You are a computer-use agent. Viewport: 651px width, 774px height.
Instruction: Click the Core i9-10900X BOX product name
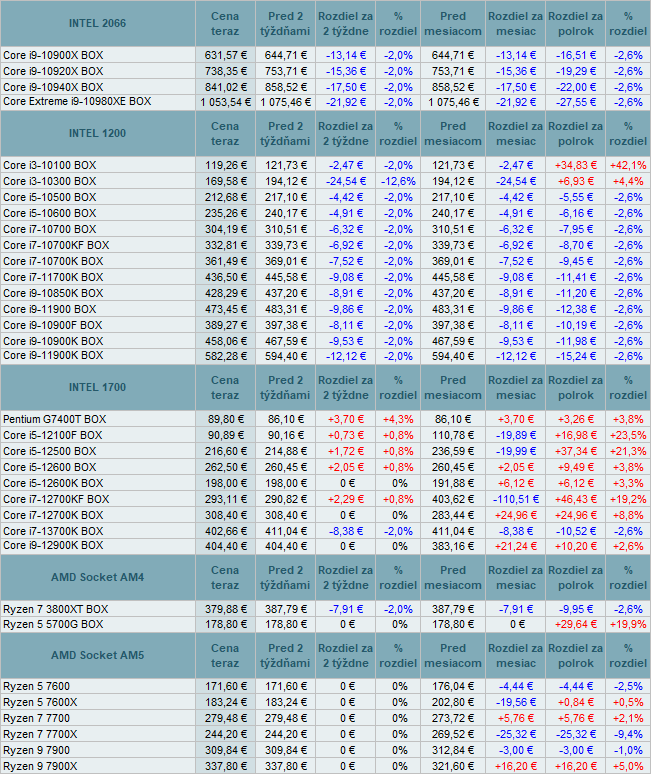[x=53, y=55]
